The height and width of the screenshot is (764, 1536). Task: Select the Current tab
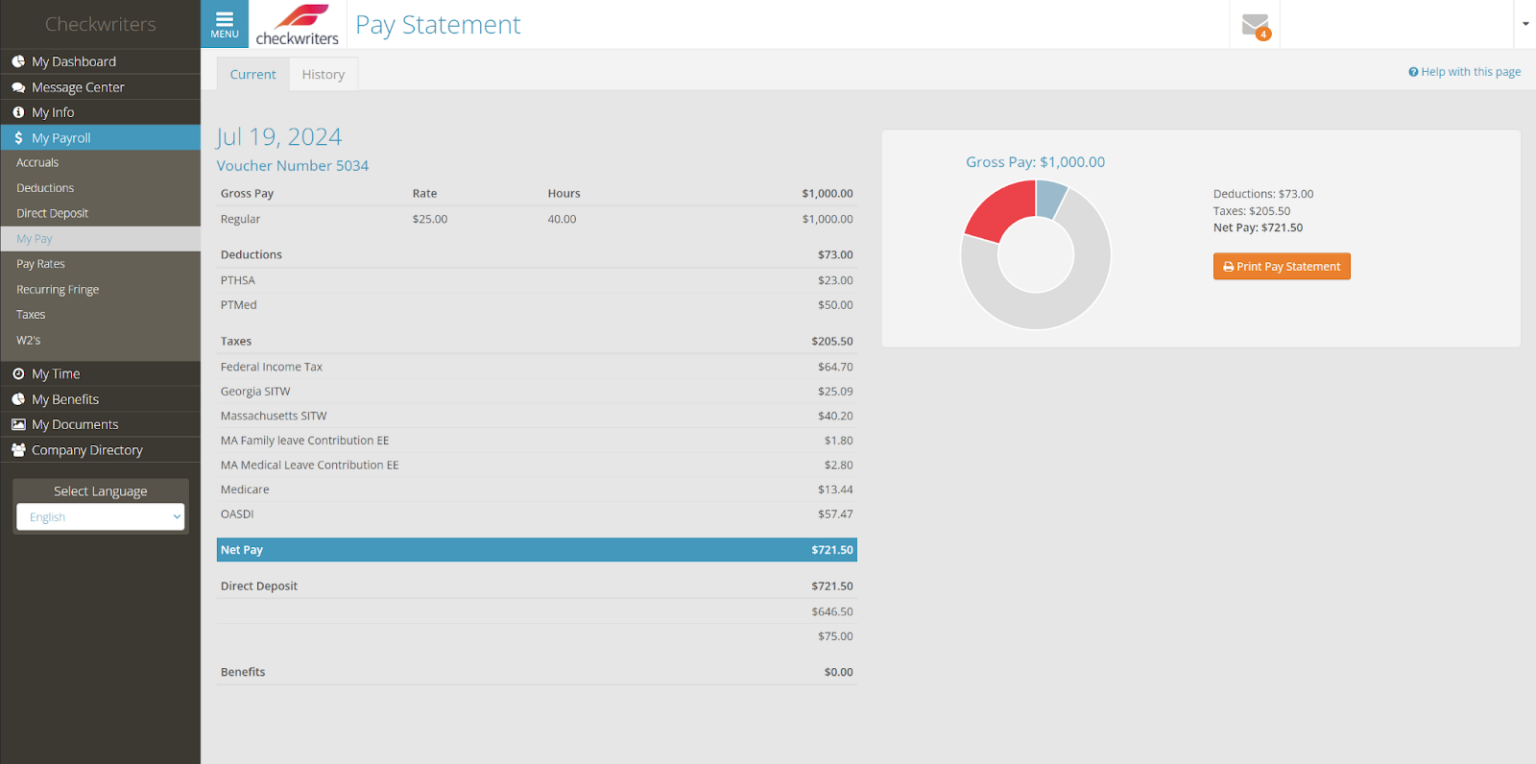pos(253,75)
